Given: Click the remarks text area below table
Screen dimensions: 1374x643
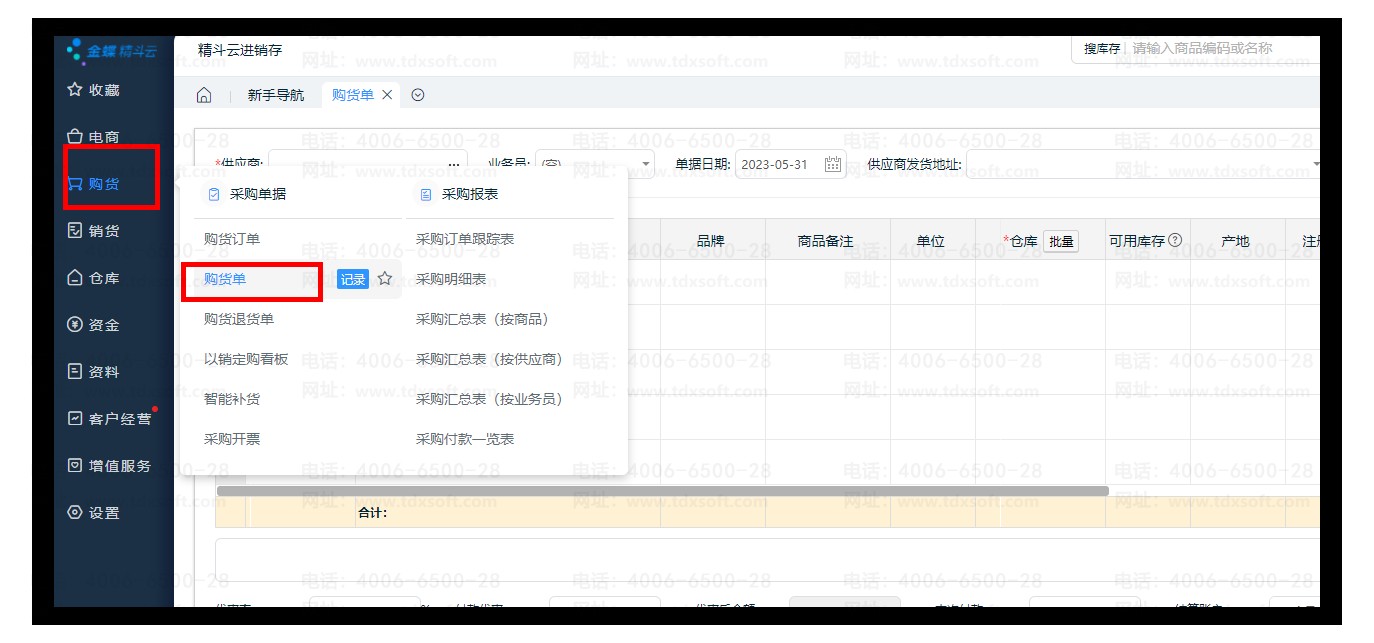Looking at the screenshot, I should pos(767,558).
